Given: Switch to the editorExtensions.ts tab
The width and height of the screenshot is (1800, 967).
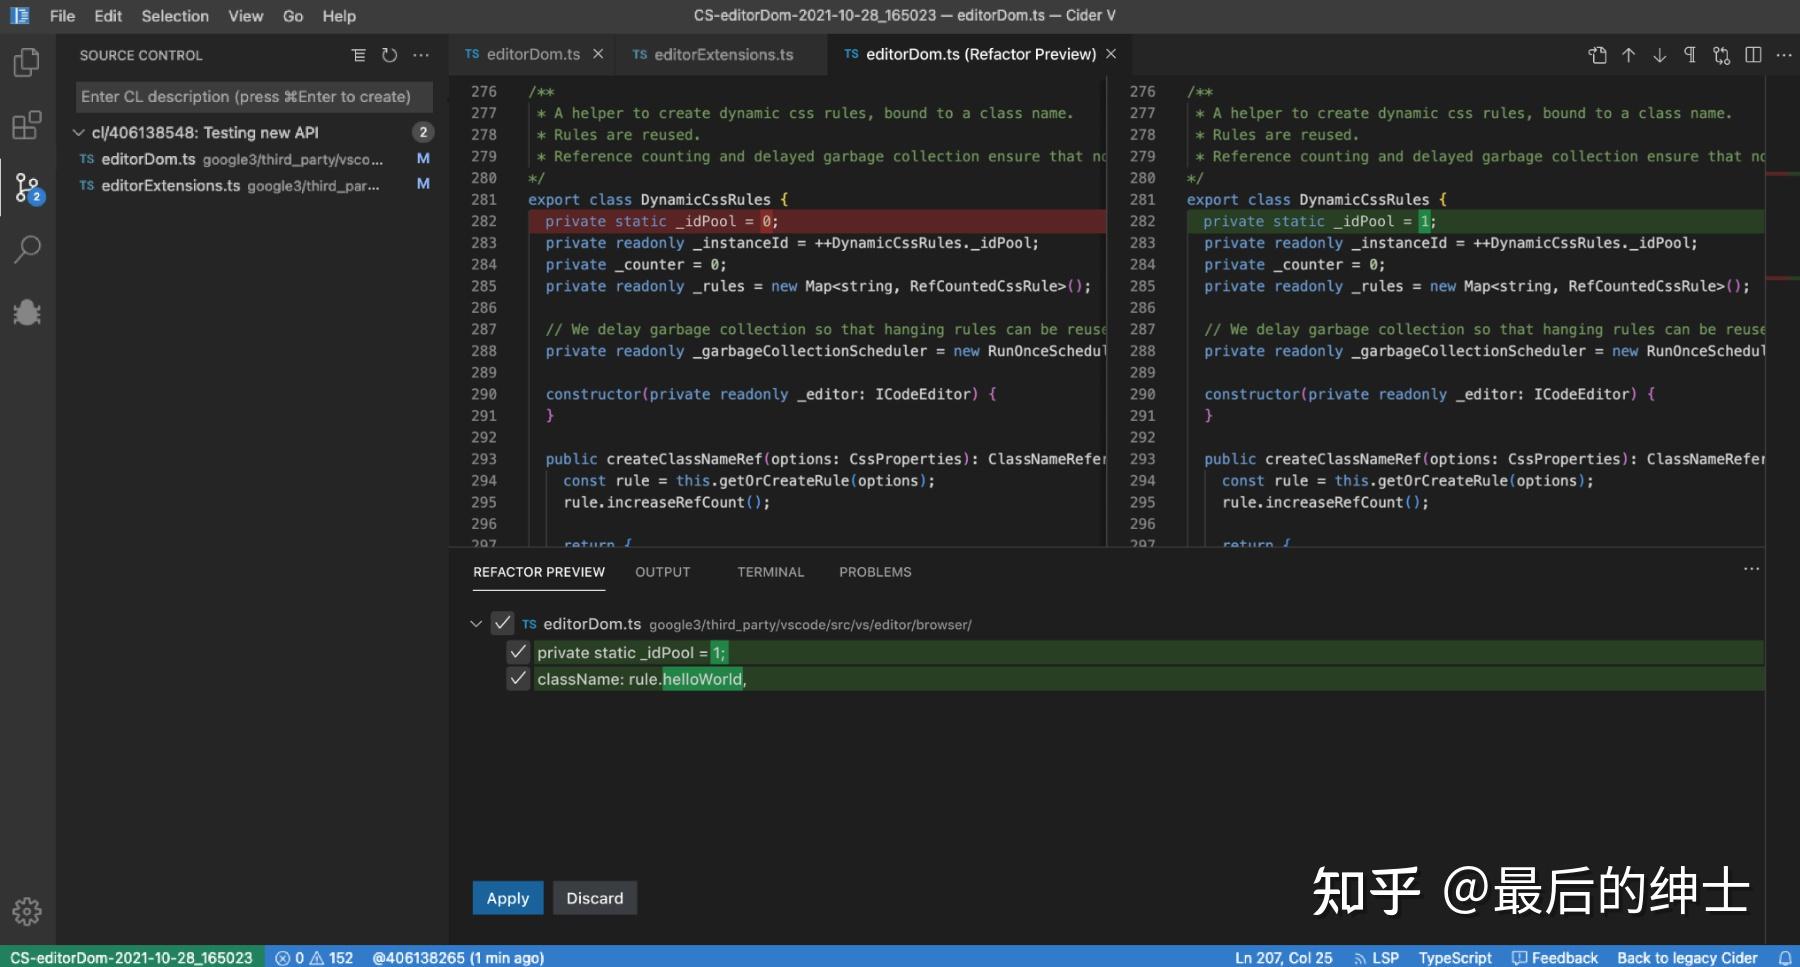Looking at the screenshot, I should pos(723,54).
